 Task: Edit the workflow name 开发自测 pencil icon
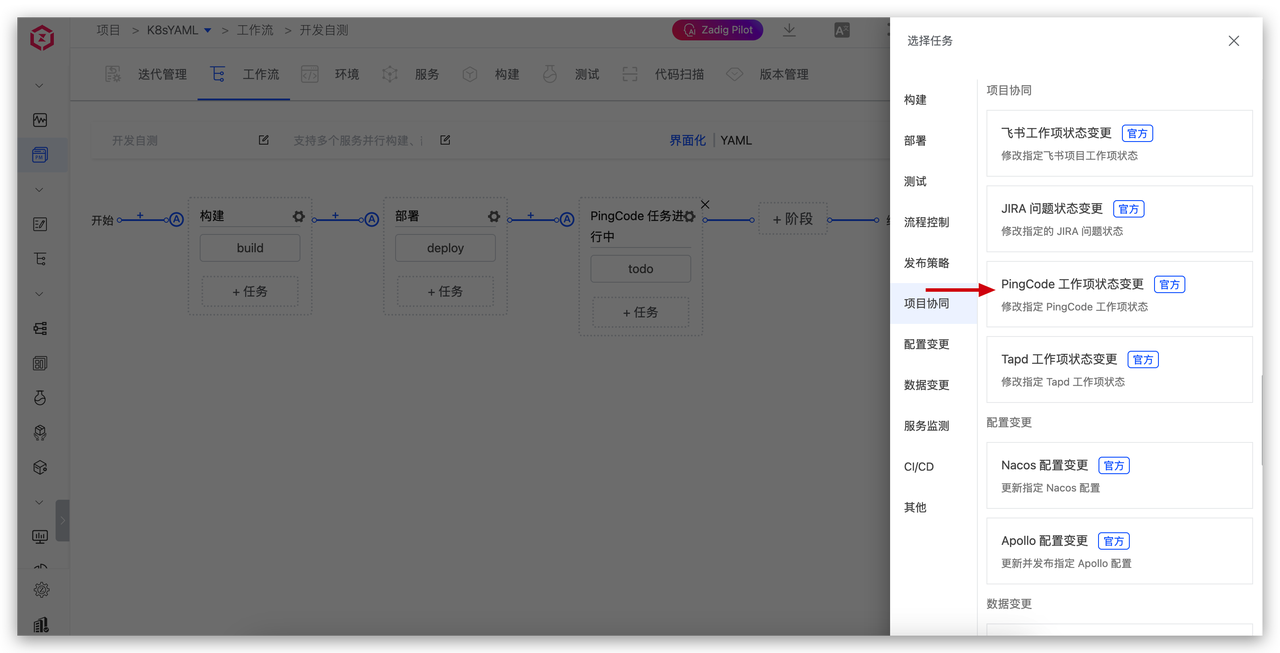coord(264,140)
